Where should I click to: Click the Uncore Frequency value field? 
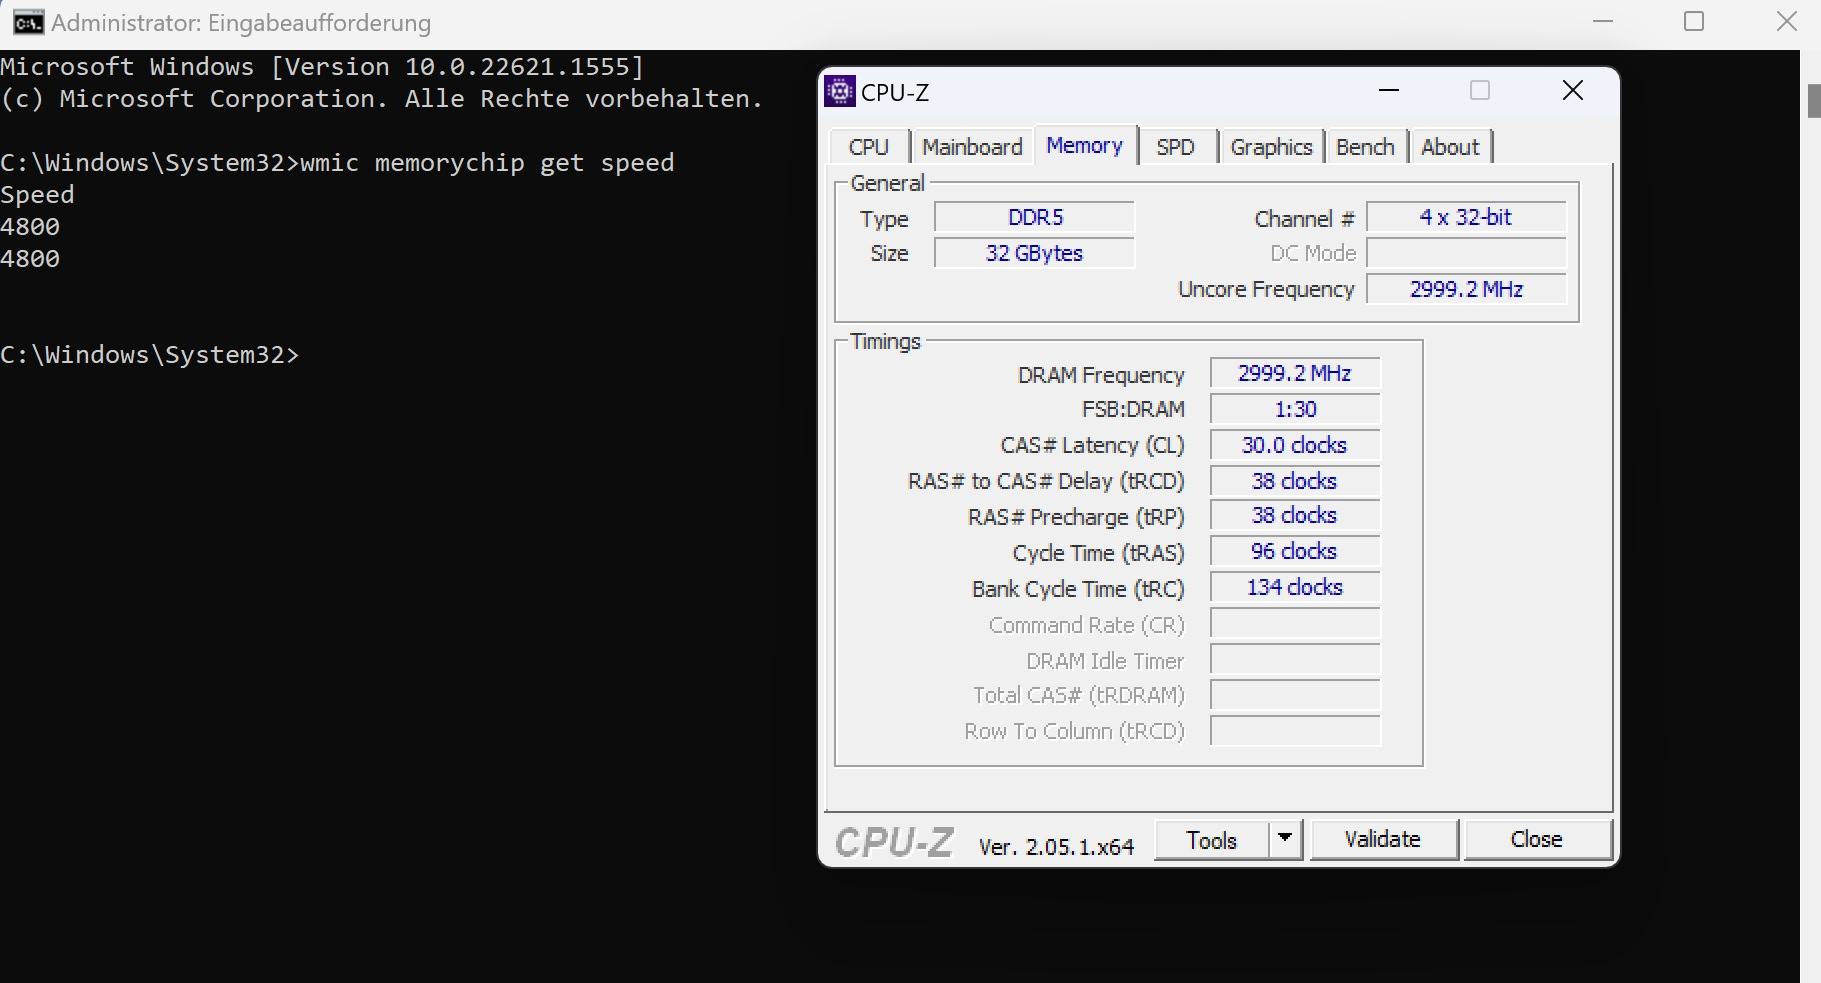(1466, 289)
